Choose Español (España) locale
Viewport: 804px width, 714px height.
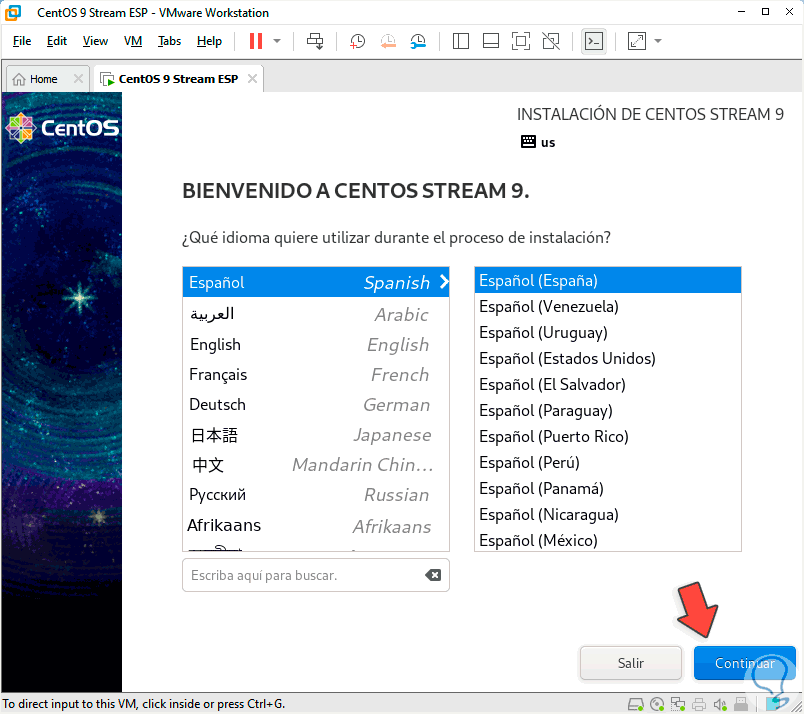(x=608, y=280)
